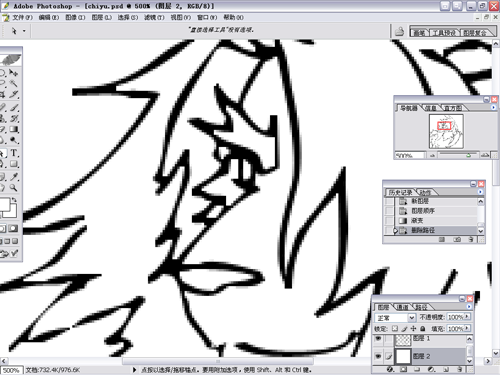Click the navigator preview thumbnail

pos(446,131)
